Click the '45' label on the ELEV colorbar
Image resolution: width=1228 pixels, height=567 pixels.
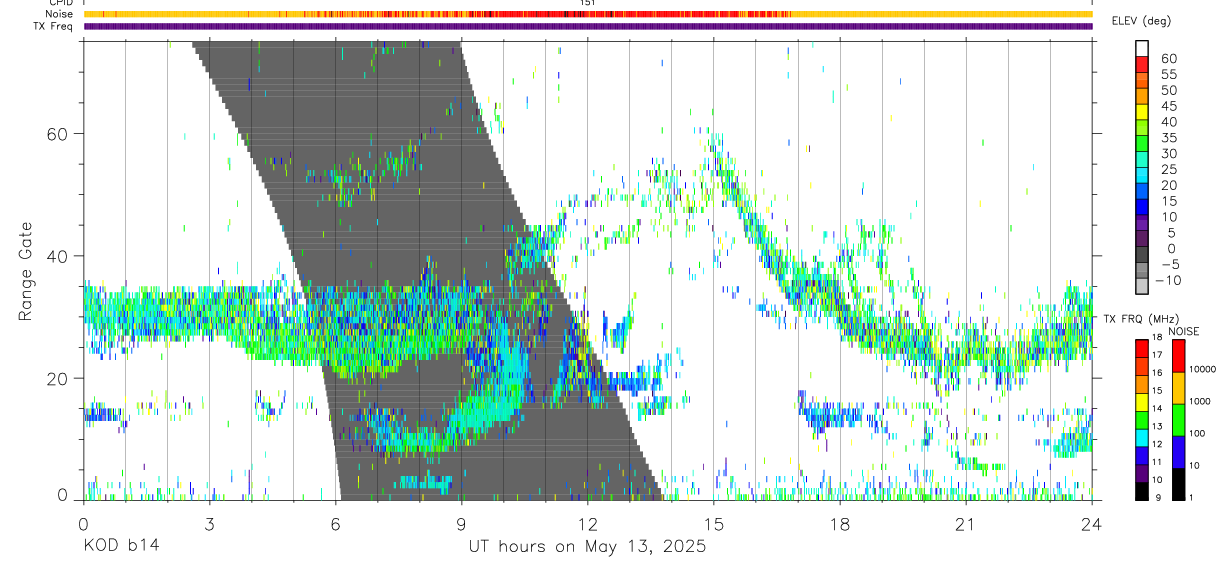1169,106
